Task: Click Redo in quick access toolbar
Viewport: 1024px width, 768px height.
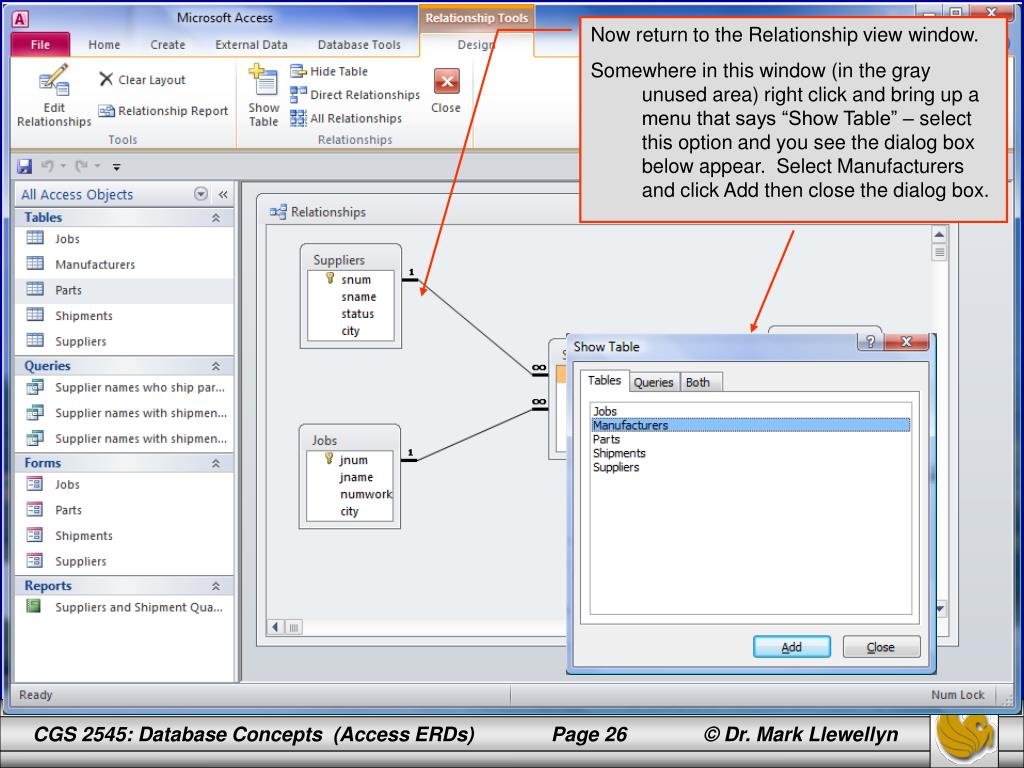Action: (81, 167)
